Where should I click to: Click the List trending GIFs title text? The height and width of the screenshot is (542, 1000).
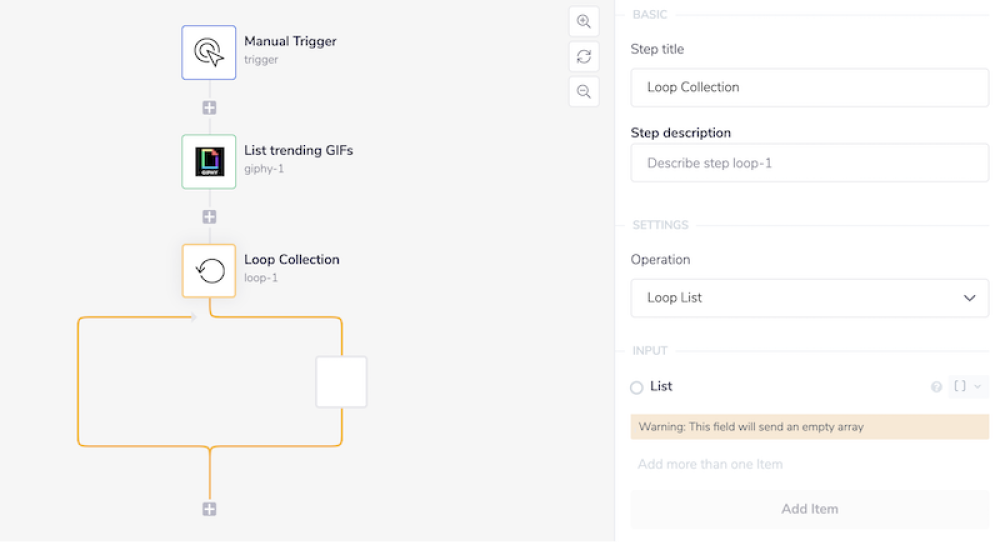298,151
